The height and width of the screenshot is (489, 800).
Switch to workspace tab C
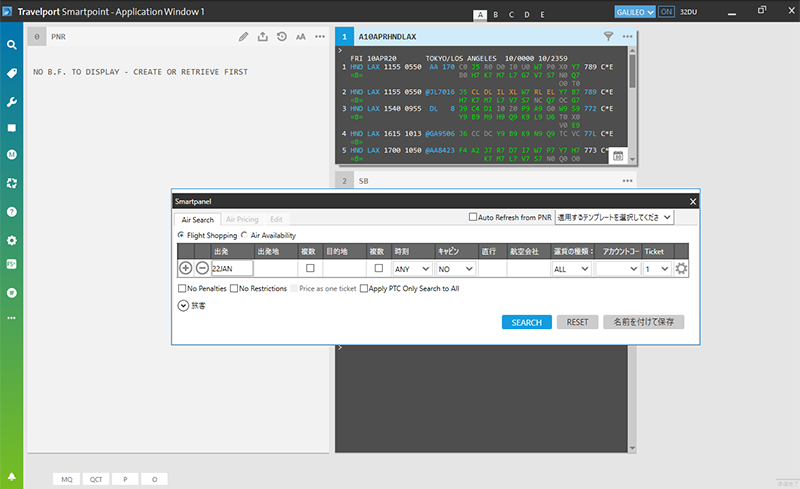(511, 15)
